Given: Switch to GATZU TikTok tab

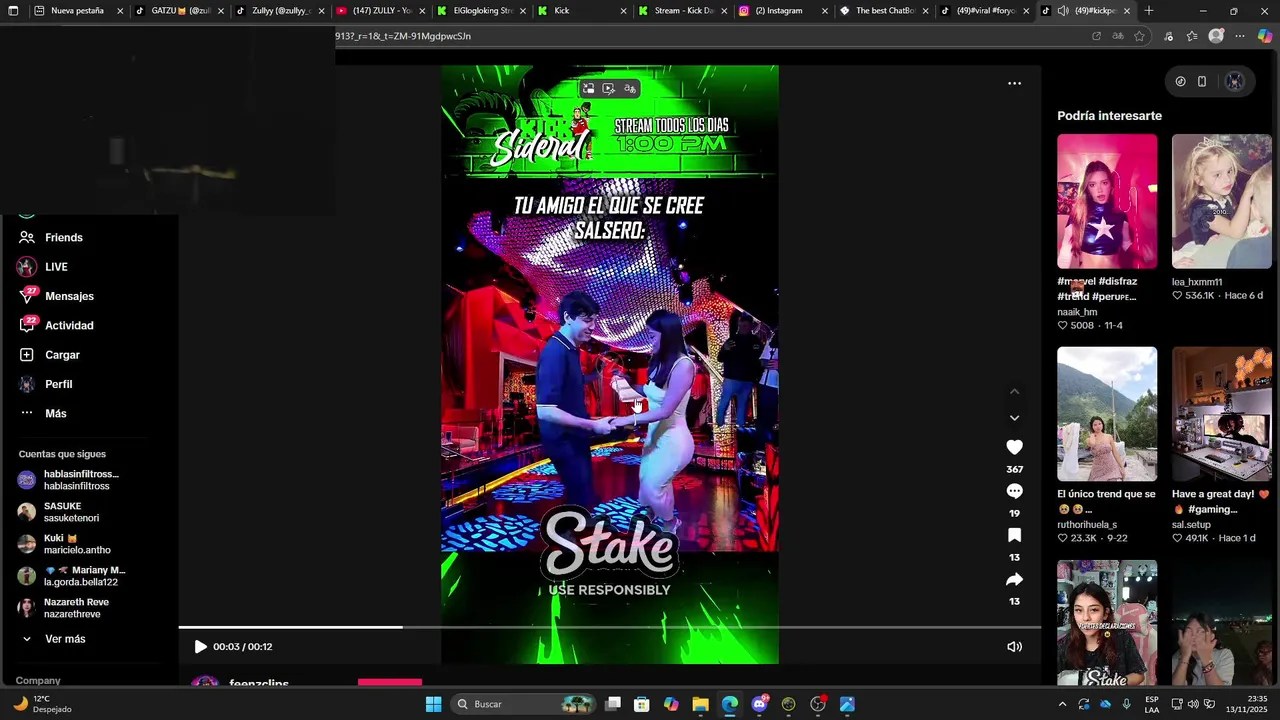Looking at the screenshot, I should coord(179,11).
